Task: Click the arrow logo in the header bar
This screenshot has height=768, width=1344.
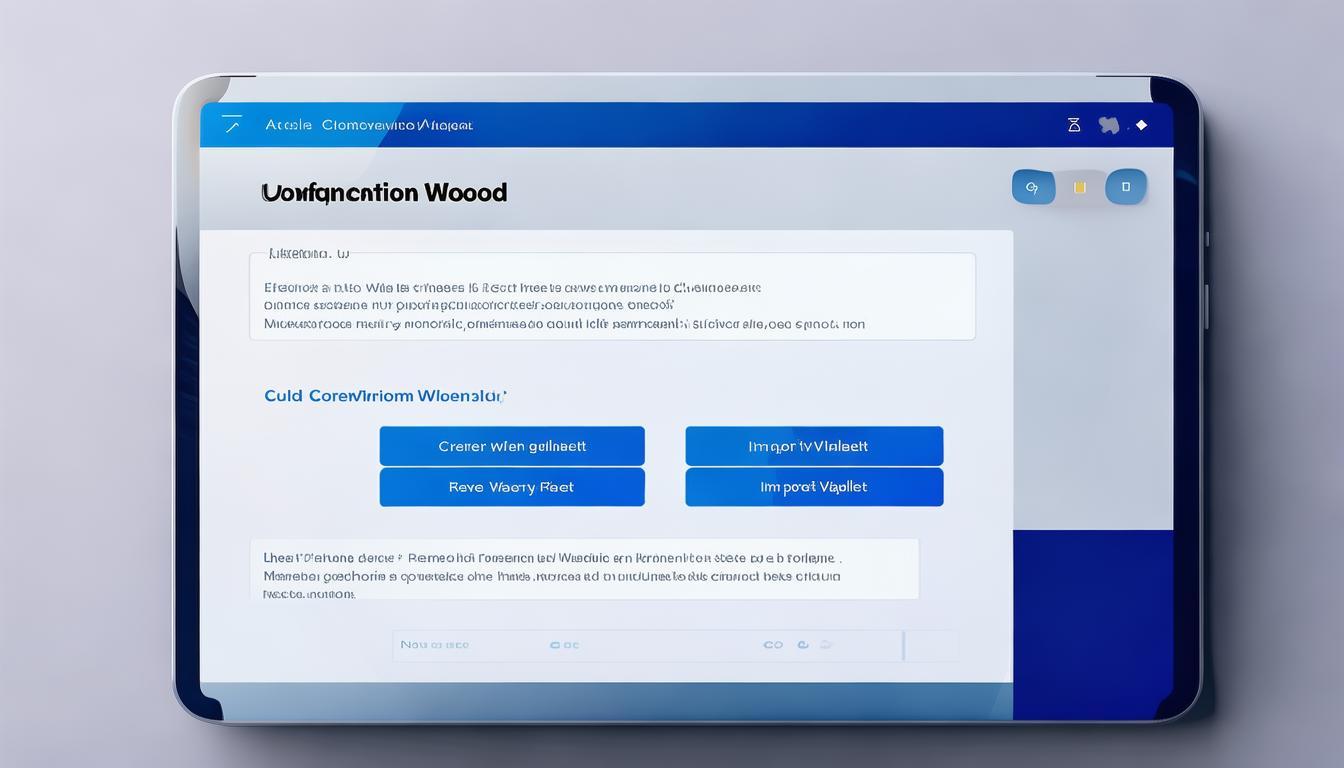Action: [x=232, y=124]
